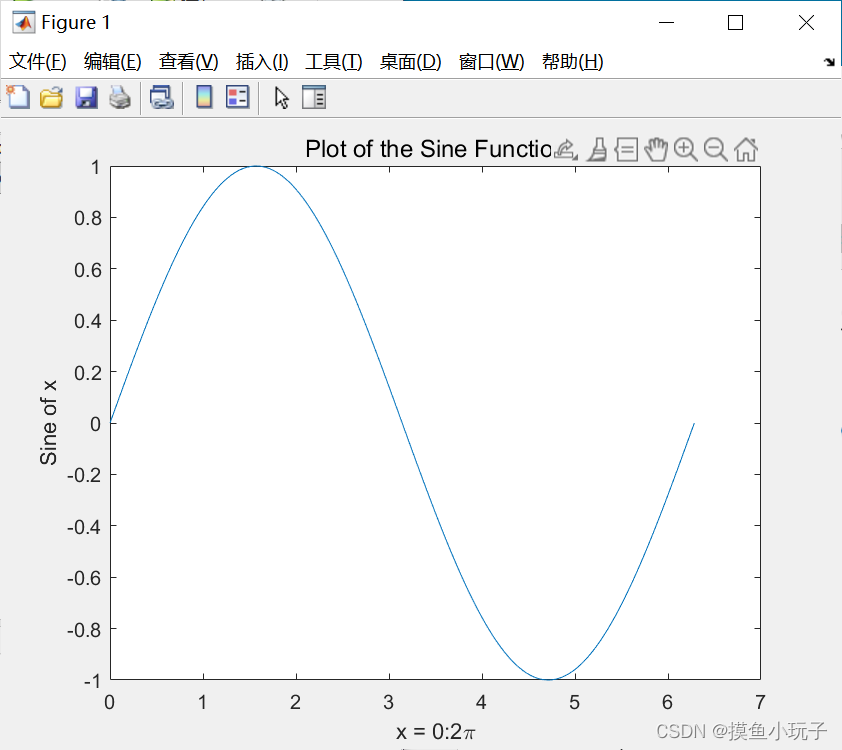Open a file with folder icon
Viewport: 842px width, 750px height.
pos(52,98)
